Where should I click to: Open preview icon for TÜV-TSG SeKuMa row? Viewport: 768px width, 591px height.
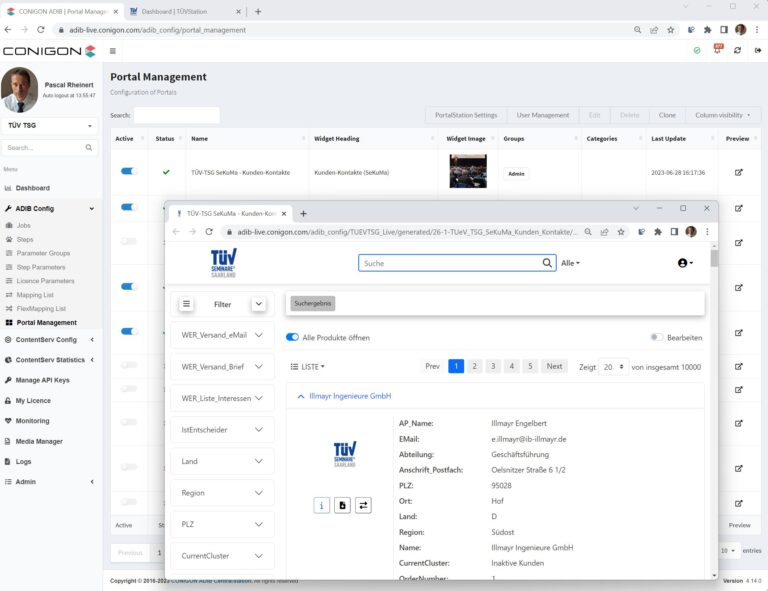(x=739, y=172)
